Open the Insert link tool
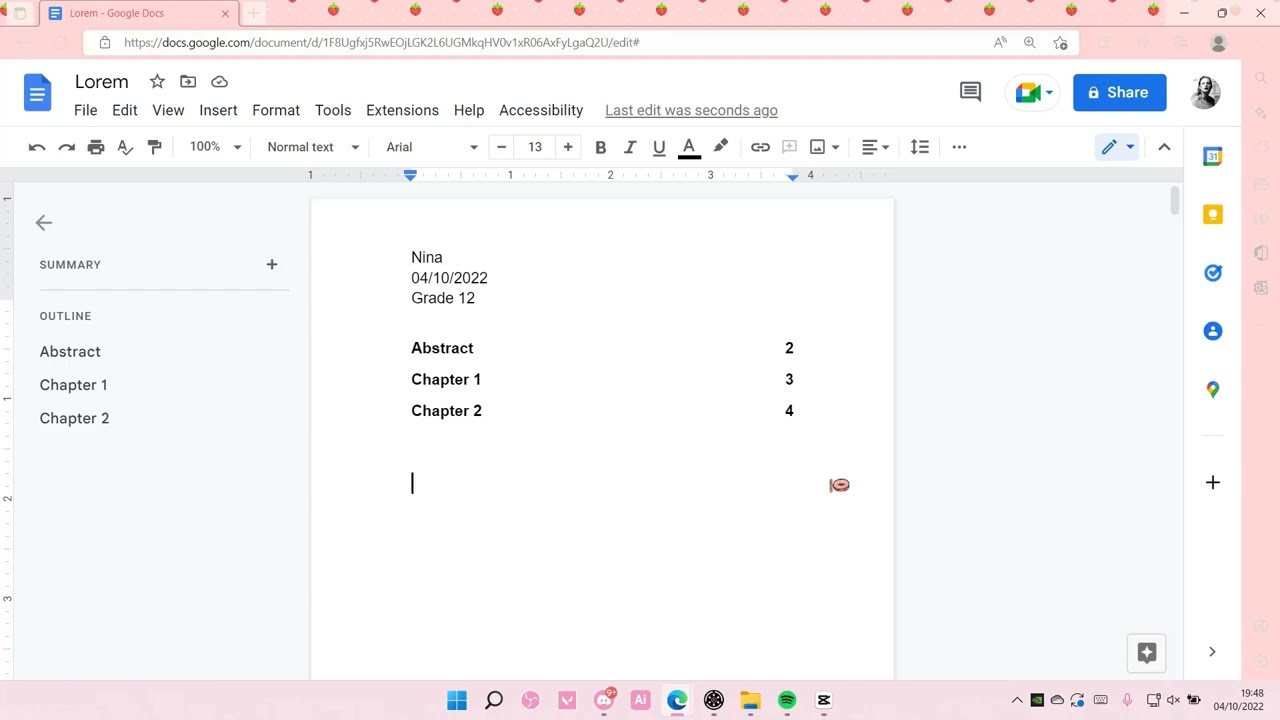 coord(760,147)
